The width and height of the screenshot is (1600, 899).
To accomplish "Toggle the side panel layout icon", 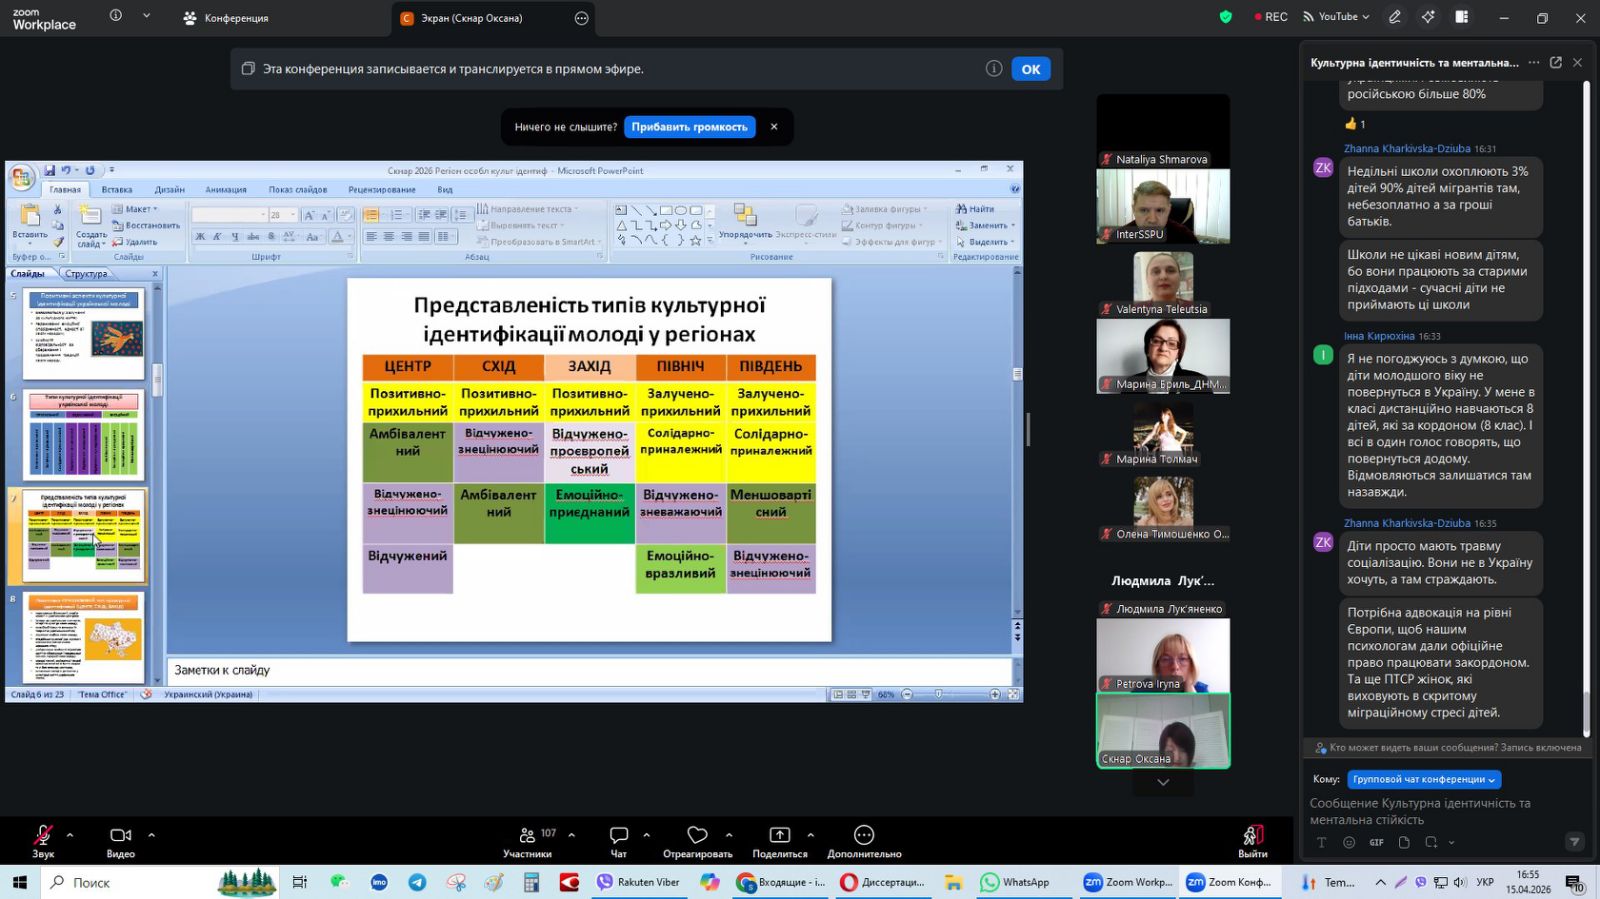I will (x=1461, y=17).
